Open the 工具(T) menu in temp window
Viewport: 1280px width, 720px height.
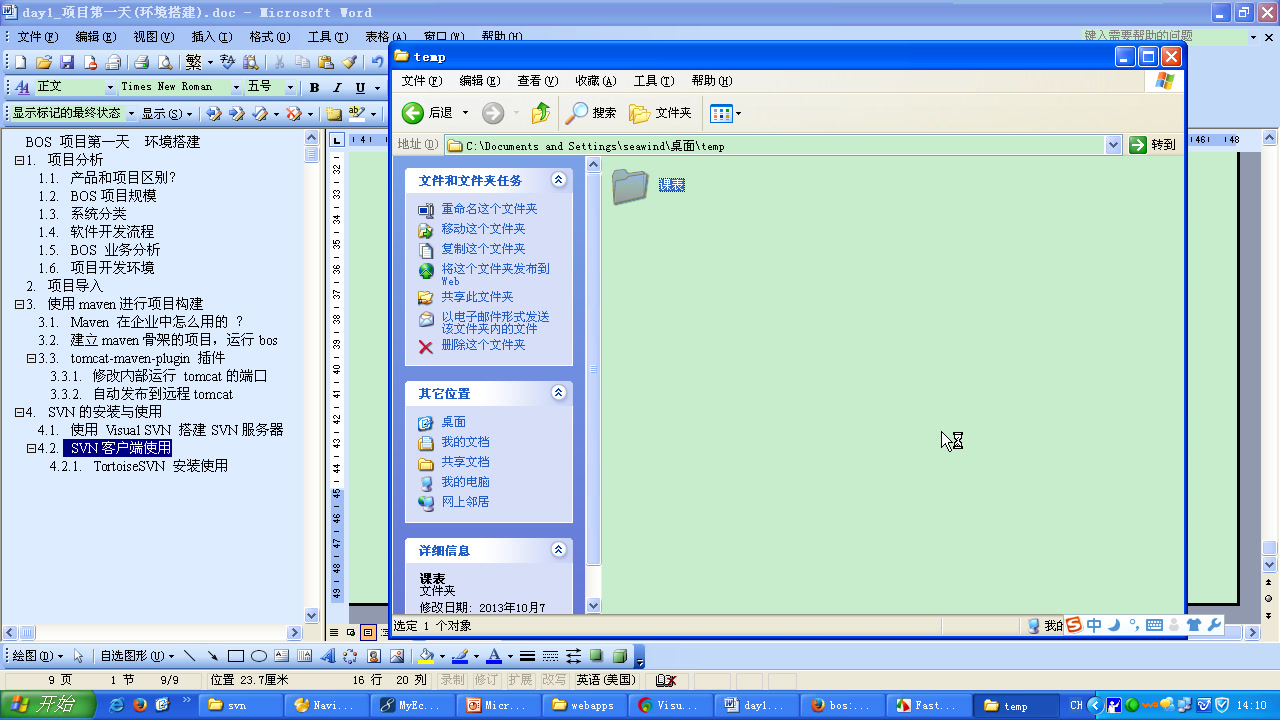653,81
